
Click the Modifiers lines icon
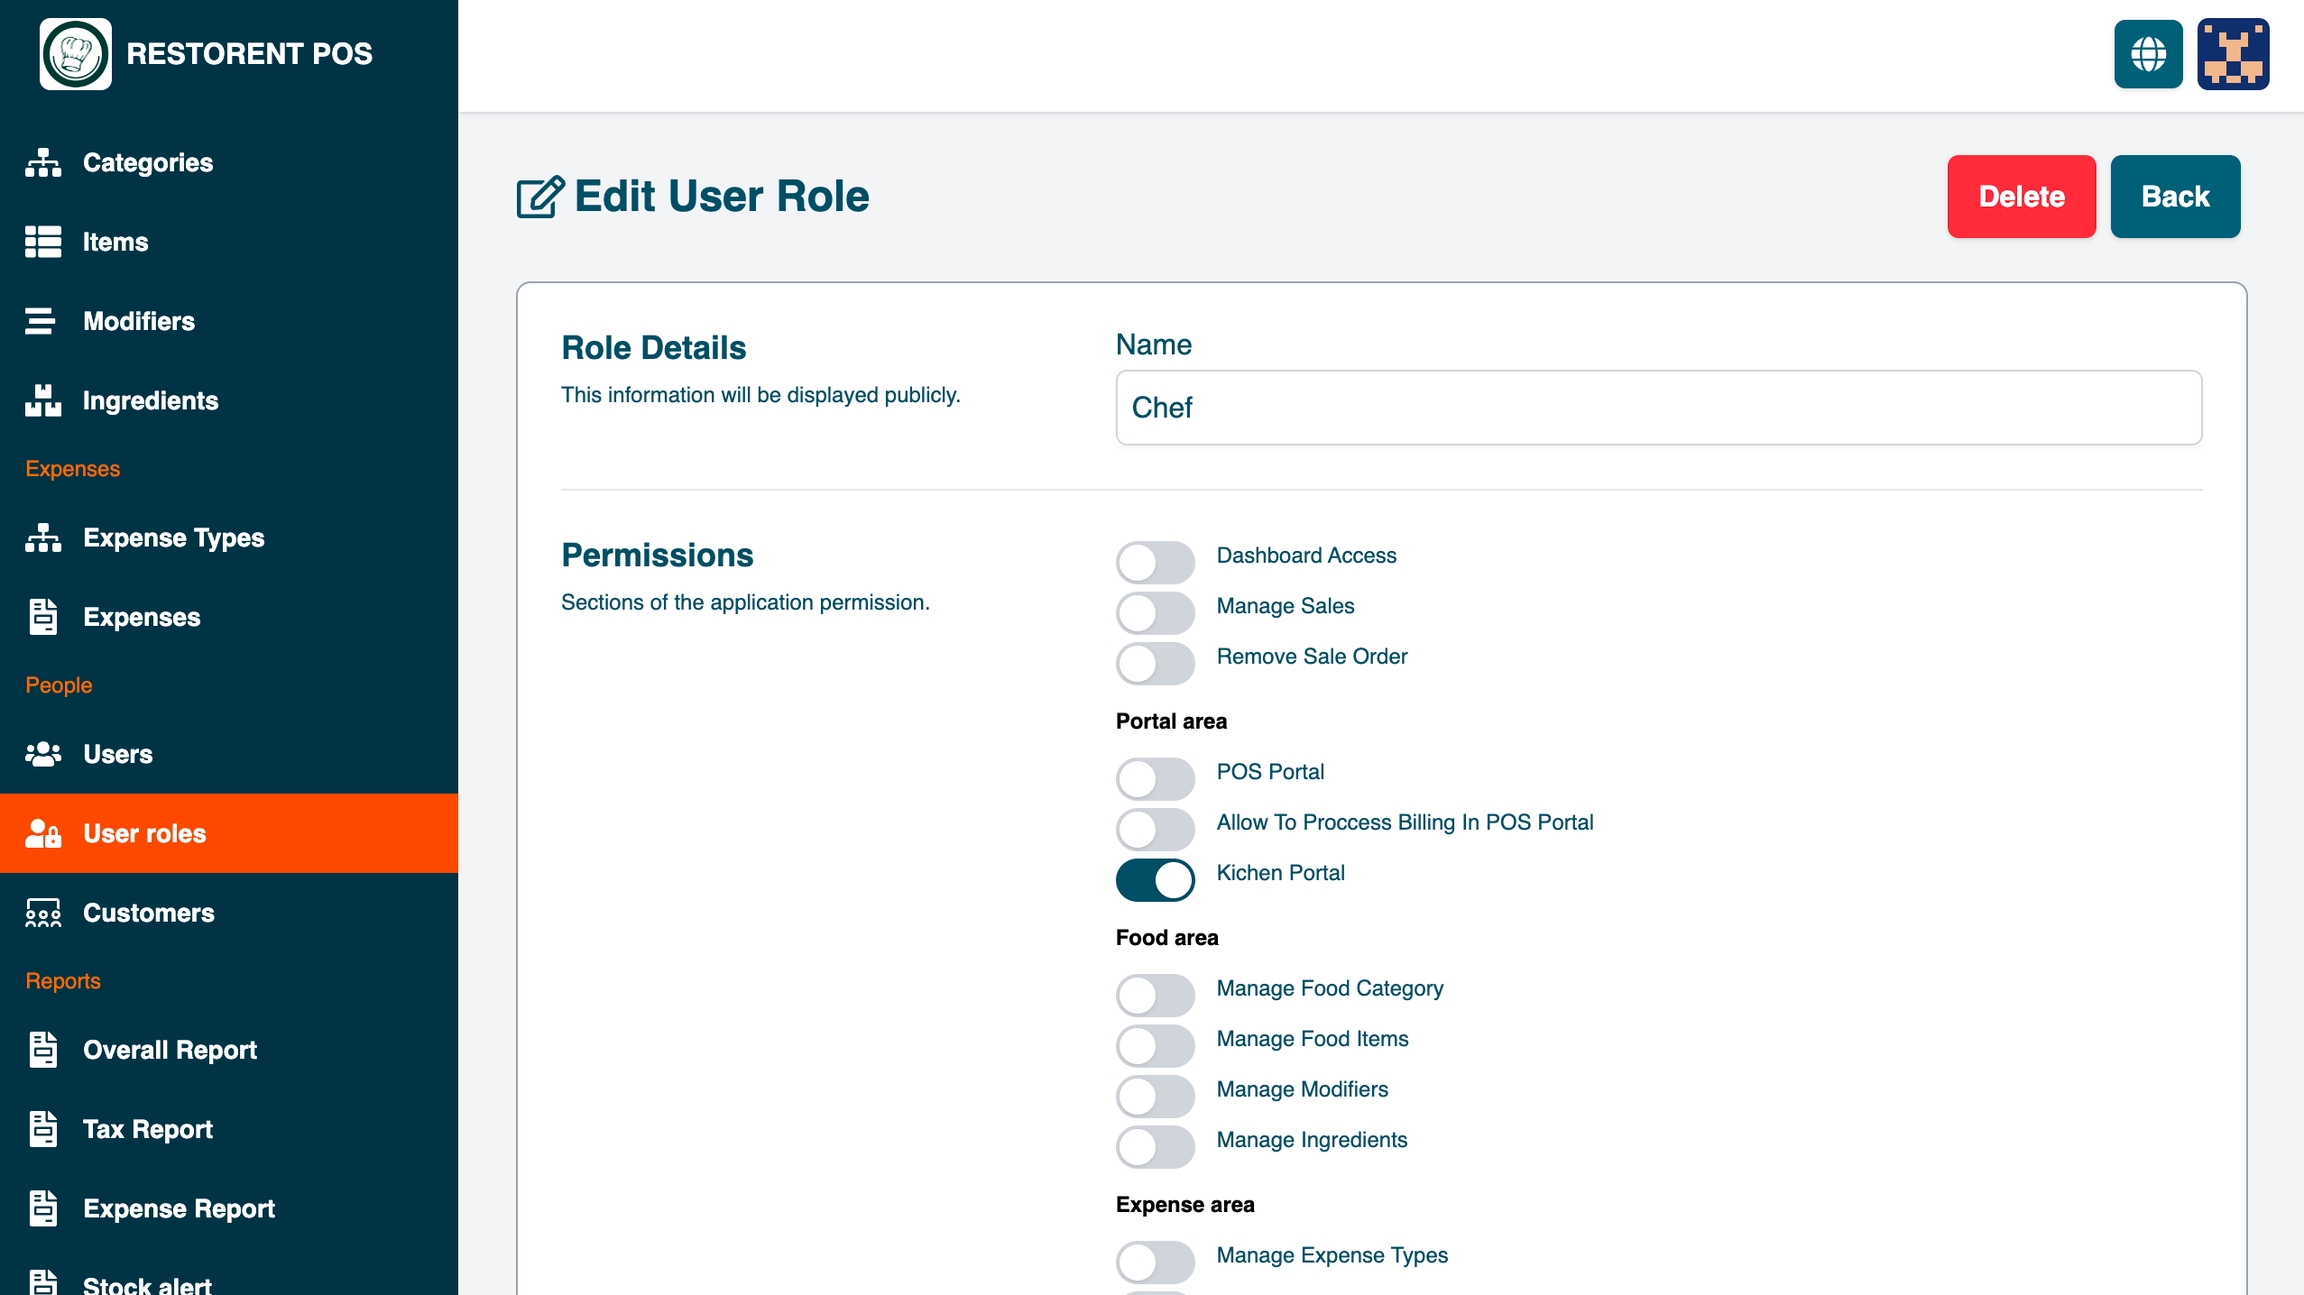(41, 321)
